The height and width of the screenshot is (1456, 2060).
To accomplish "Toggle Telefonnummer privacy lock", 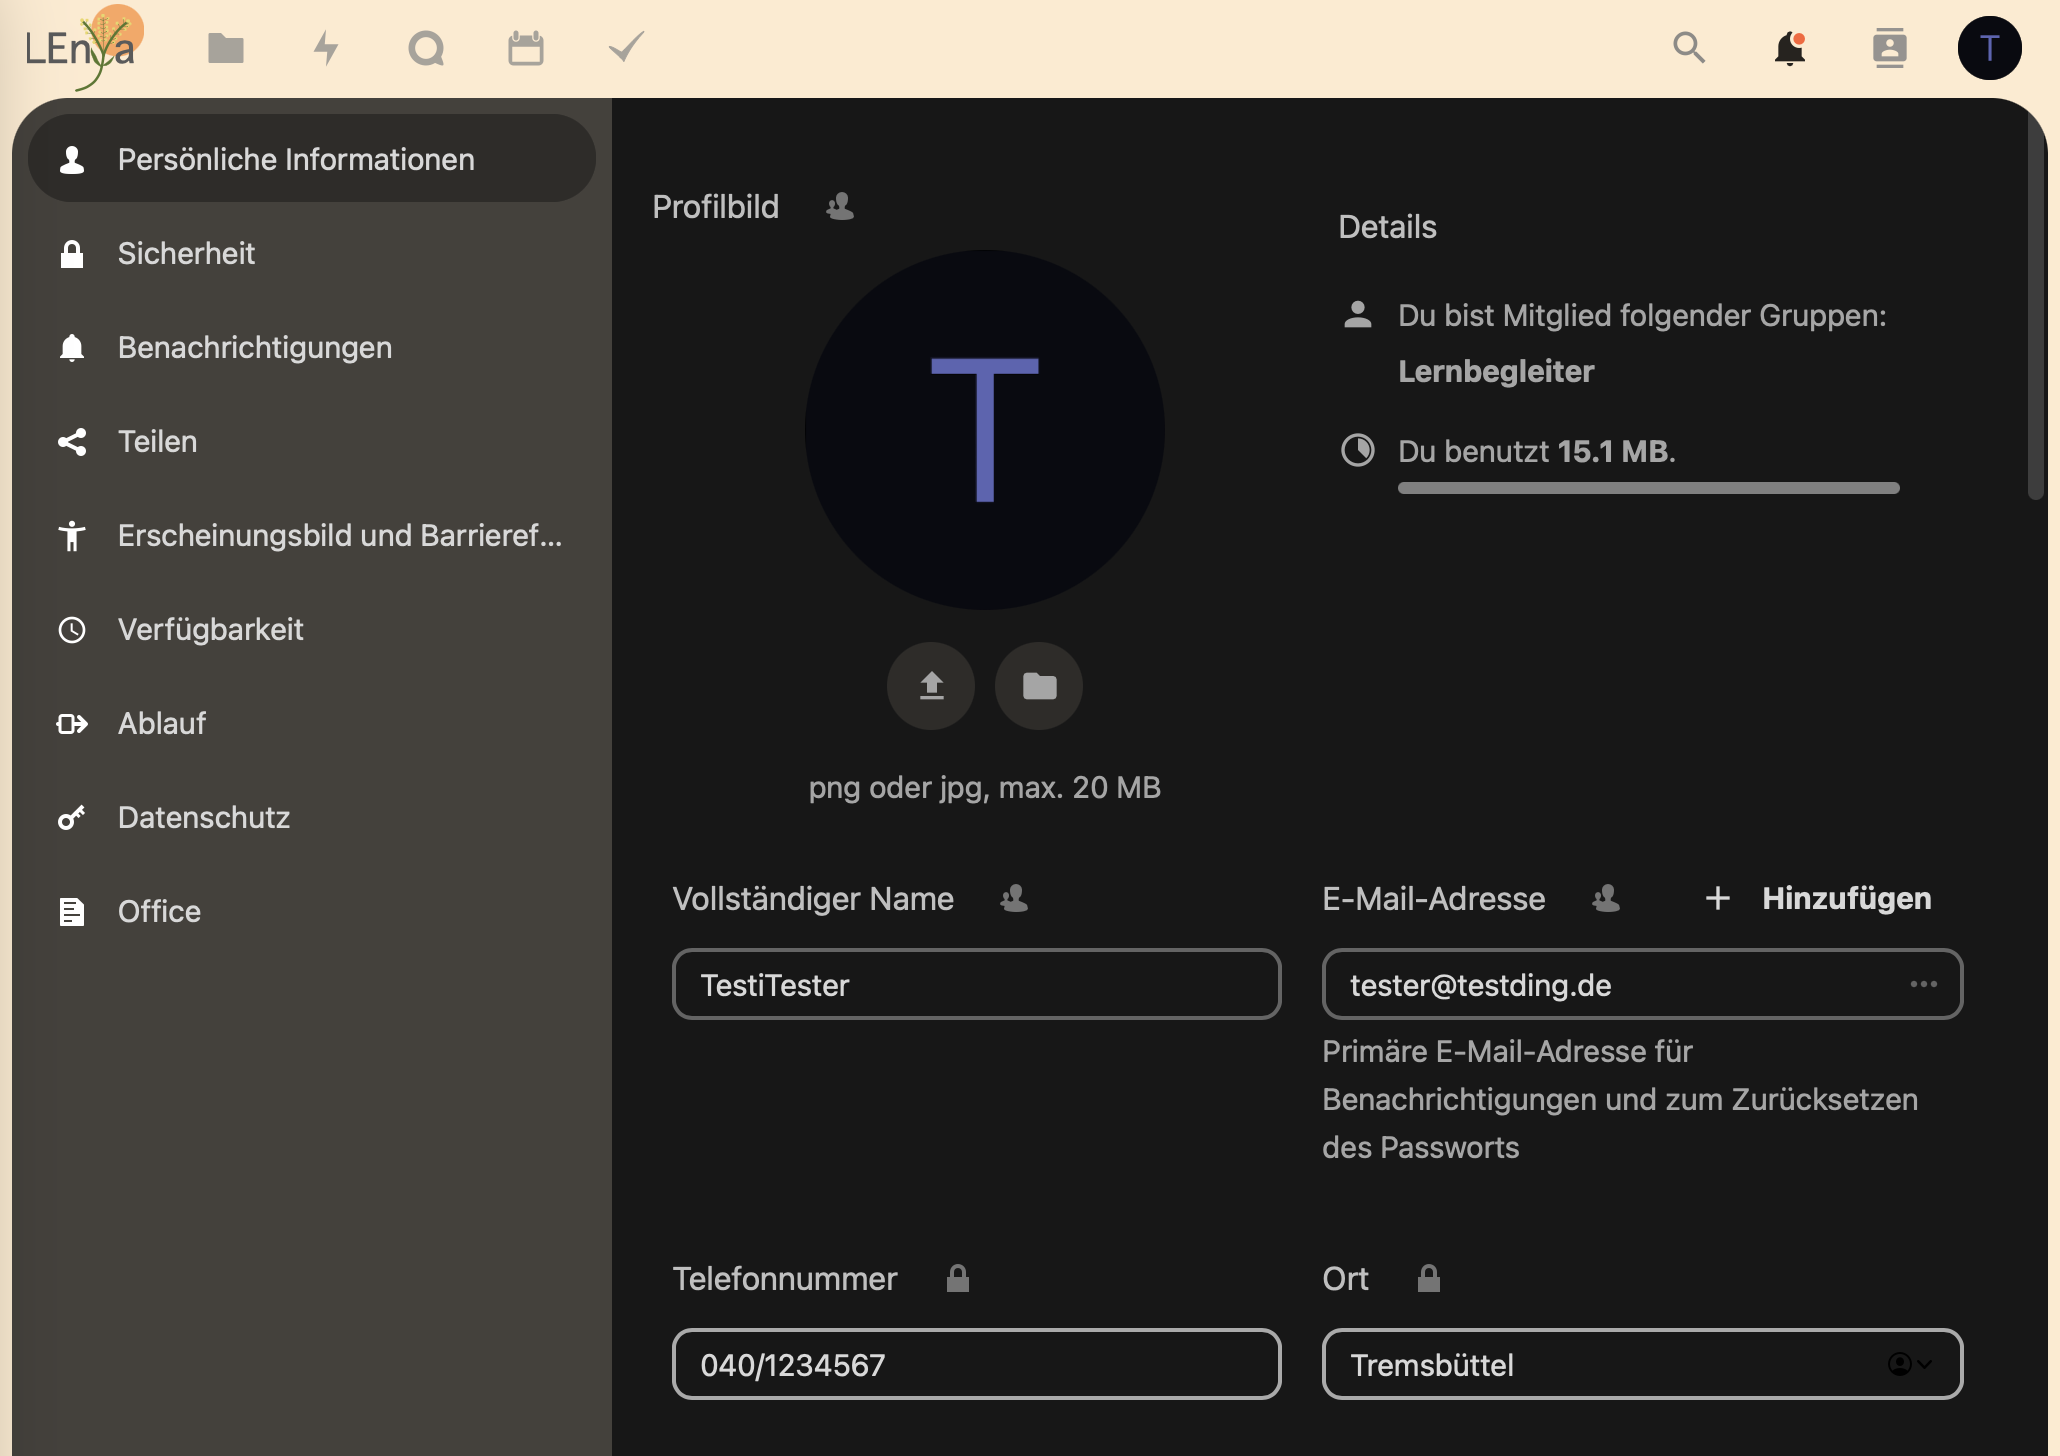I will coord(958,1278).
